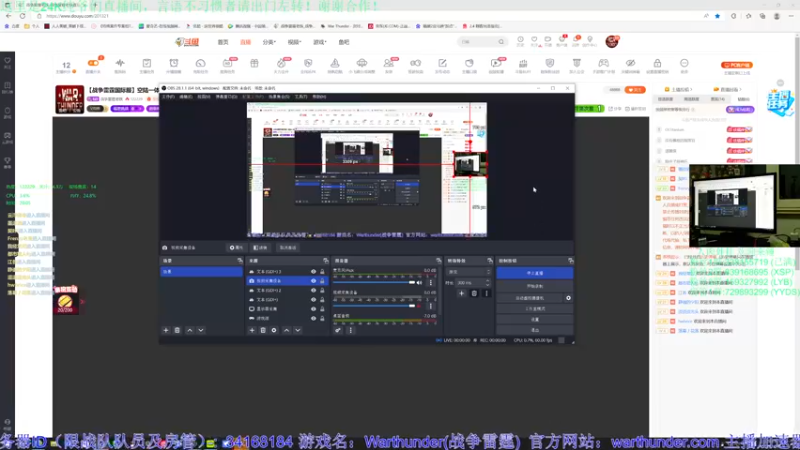Add a new scene in OBS Scenes panel
This screenshot has height=450, width=800.
166,331
